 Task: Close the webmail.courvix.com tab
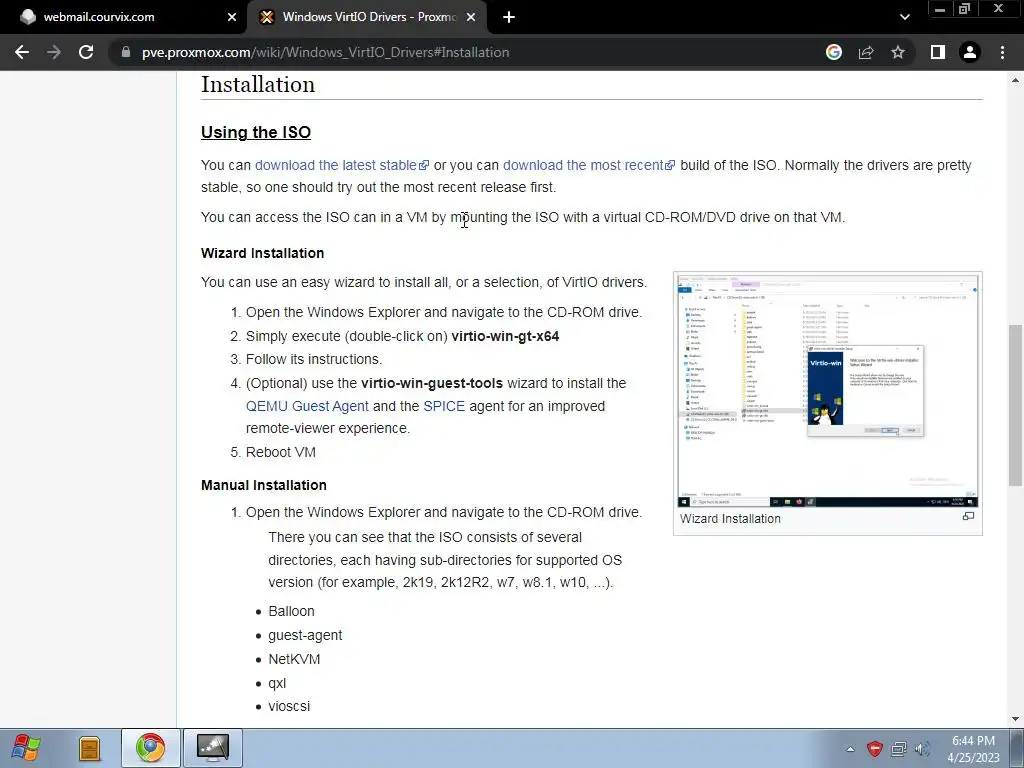tap(232, 18)
